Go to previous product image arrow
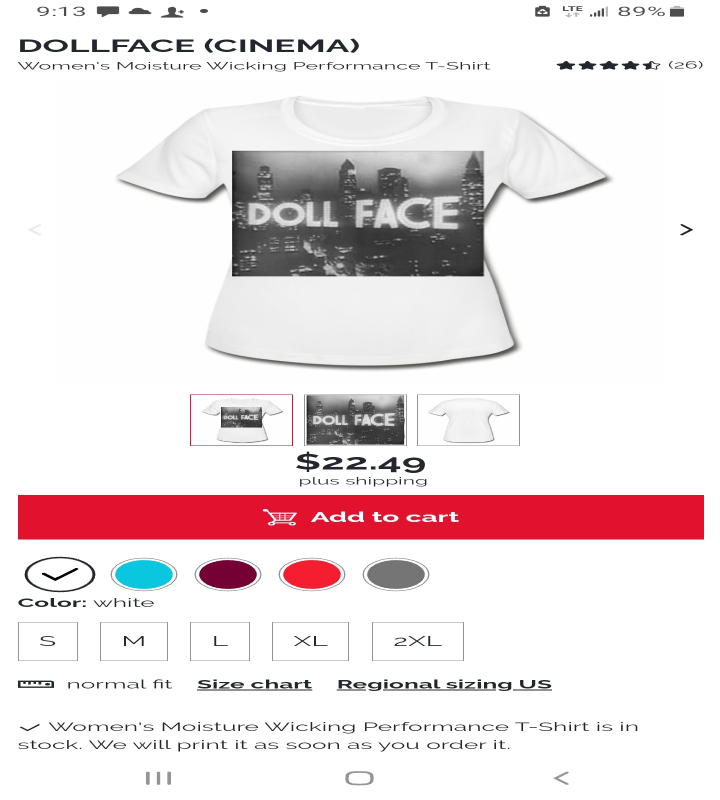Viewport: 720px width, 800px height. click(x=35, y=230)
